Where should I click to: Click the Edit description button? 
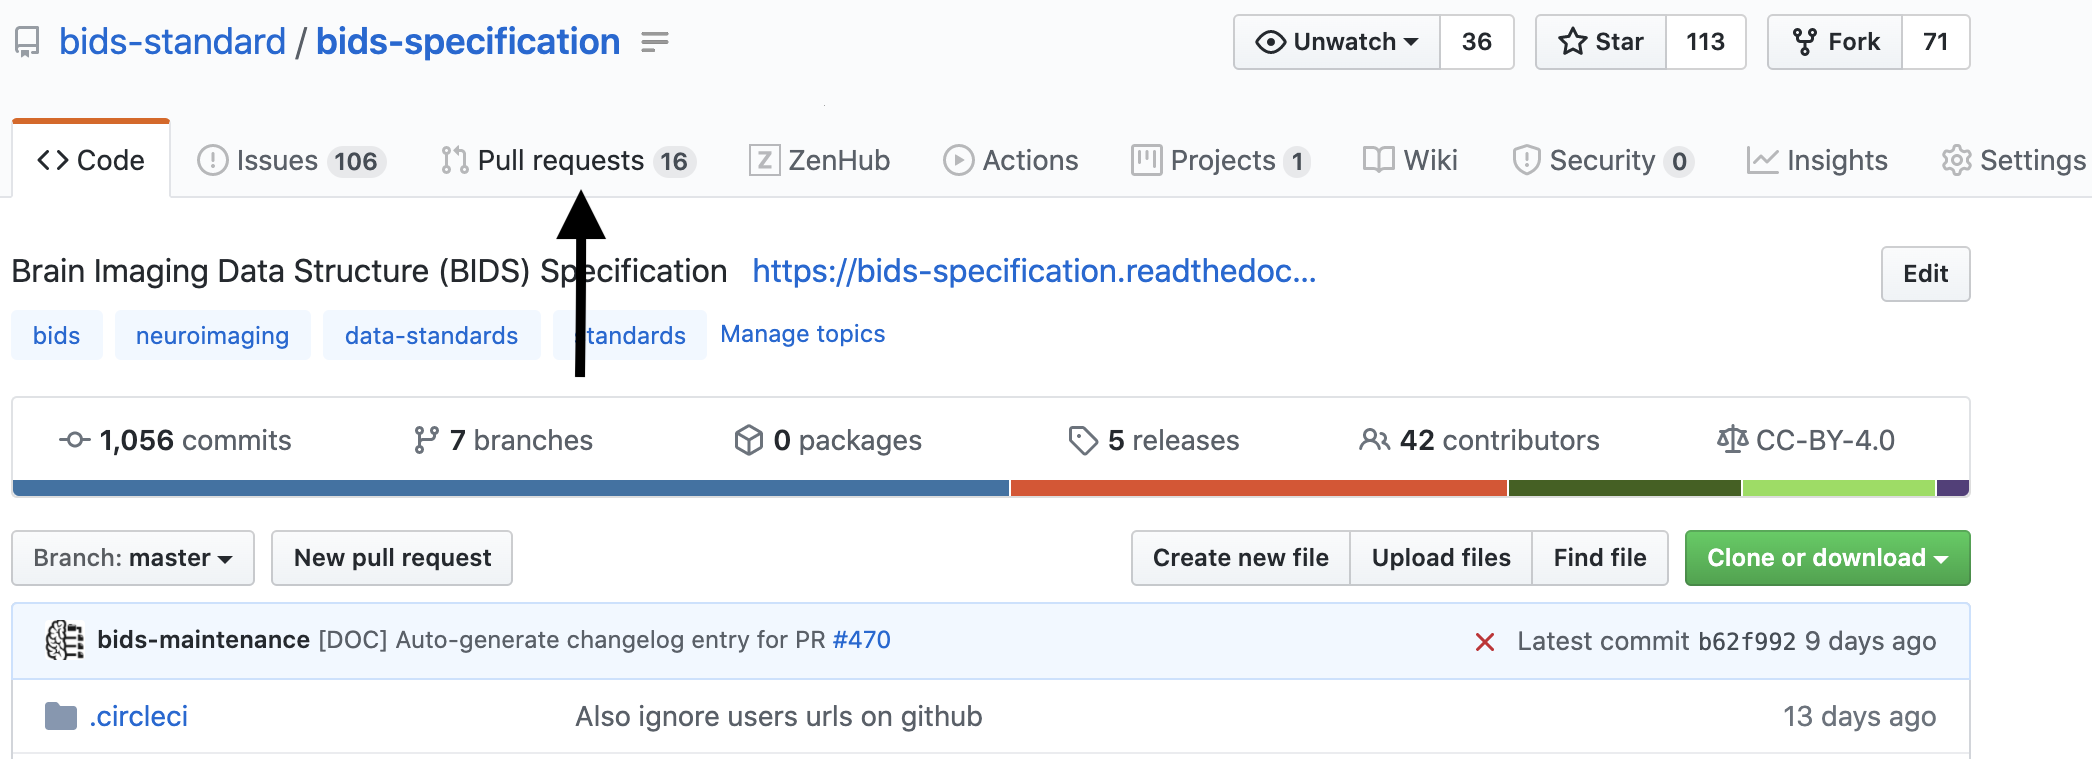coord(1924,274)
